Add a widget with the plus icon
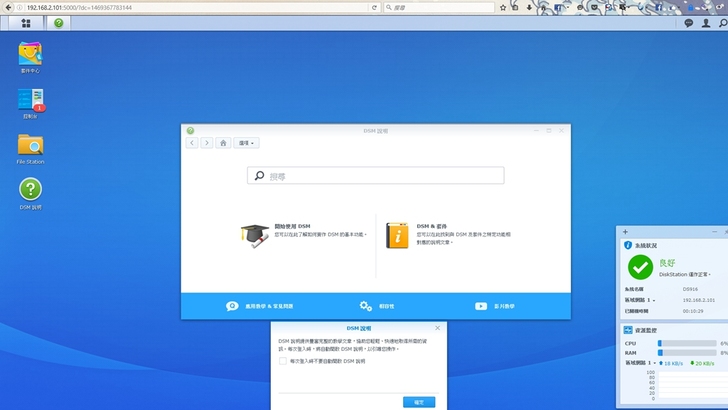Image resolution: width=728 pixels, height=410 pixels. 625,231
